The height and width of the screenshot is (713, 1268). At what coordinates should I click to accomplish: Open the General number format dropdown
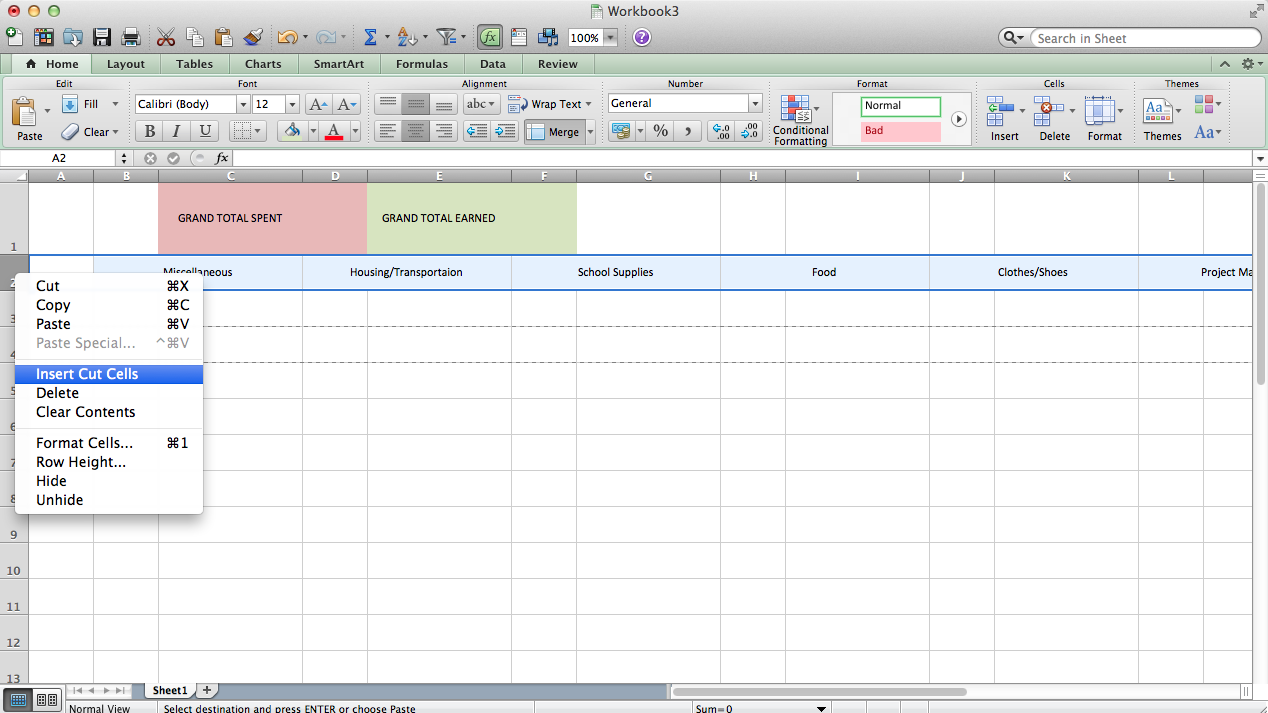coord(755,103)
